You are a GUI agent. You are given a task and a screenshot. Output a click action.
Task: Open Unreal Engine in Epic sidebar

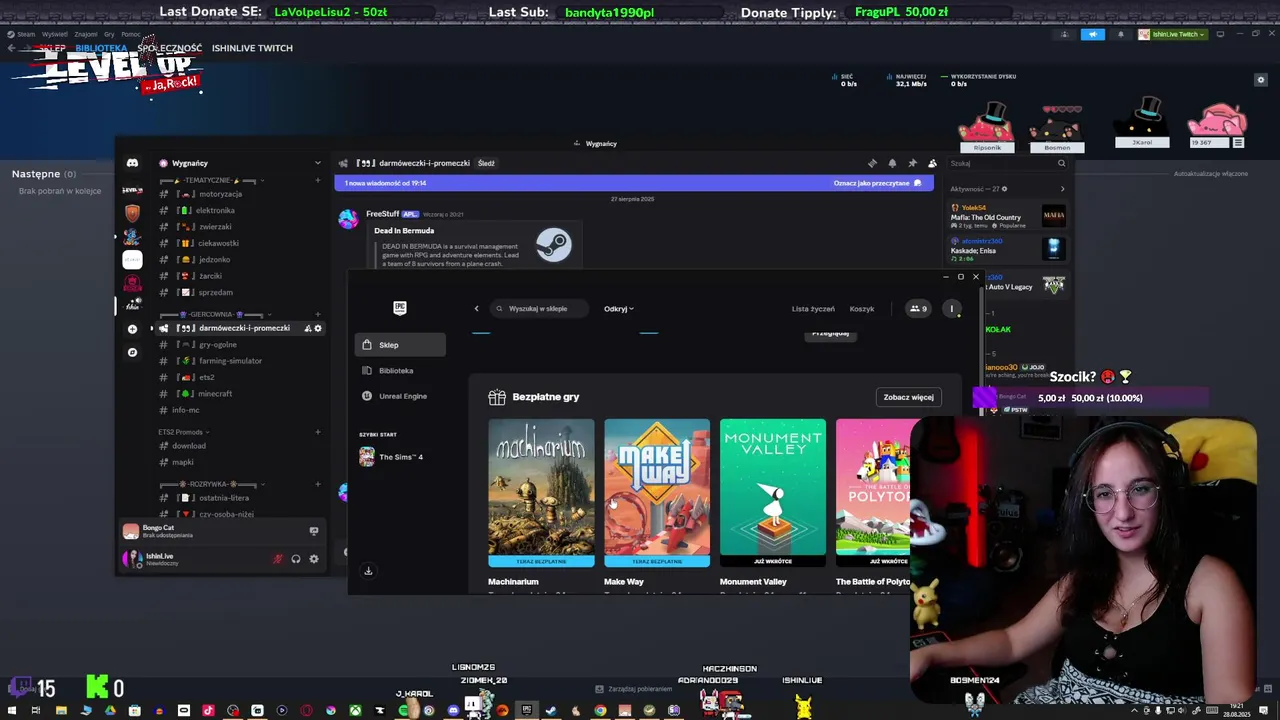pos(400,396)
